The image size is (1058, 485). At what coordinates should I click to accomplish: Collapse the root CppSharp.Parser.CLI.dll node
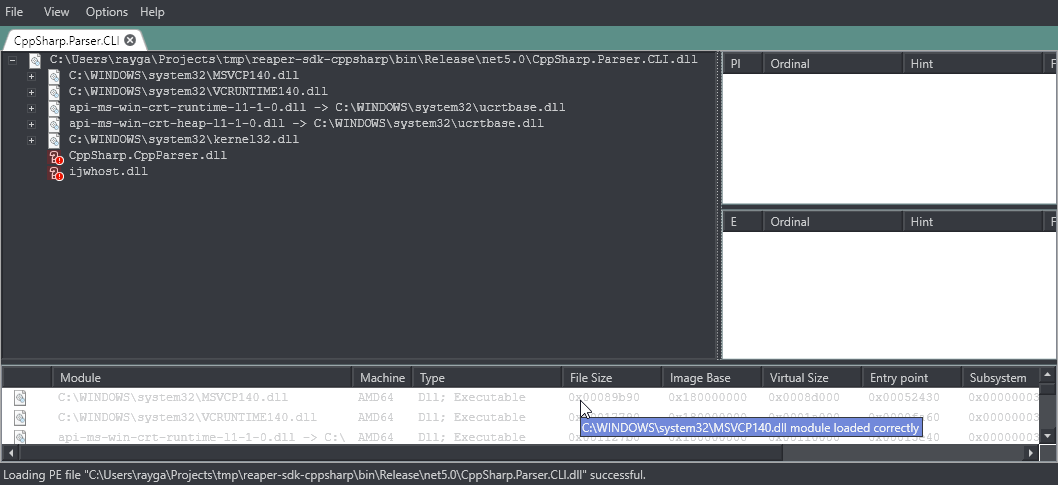point(12,60)
